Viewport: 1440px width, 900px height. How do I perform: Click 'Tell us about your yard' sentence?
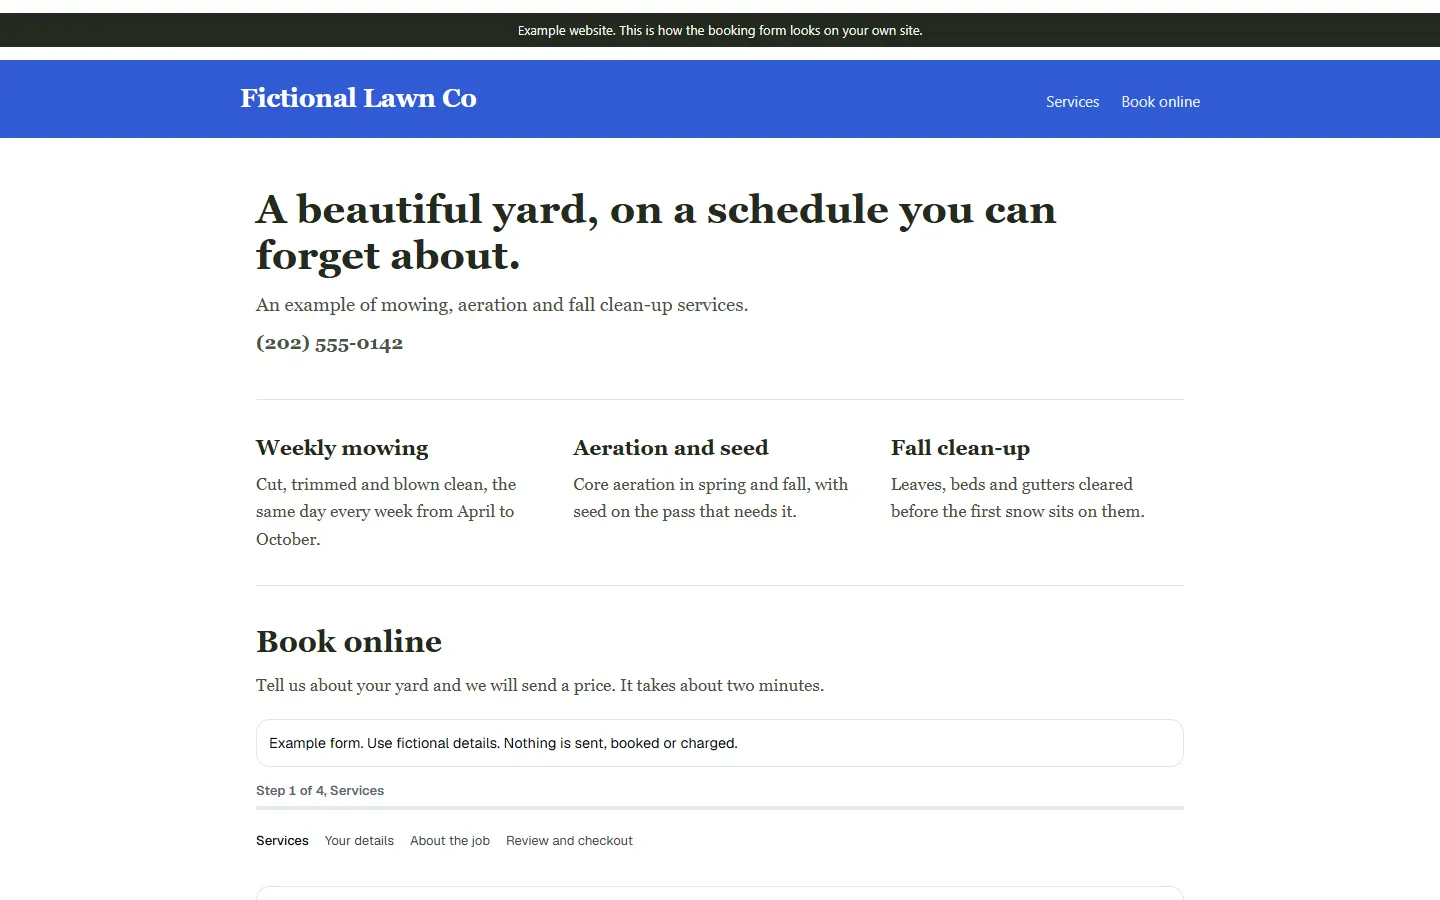point(540,685)
